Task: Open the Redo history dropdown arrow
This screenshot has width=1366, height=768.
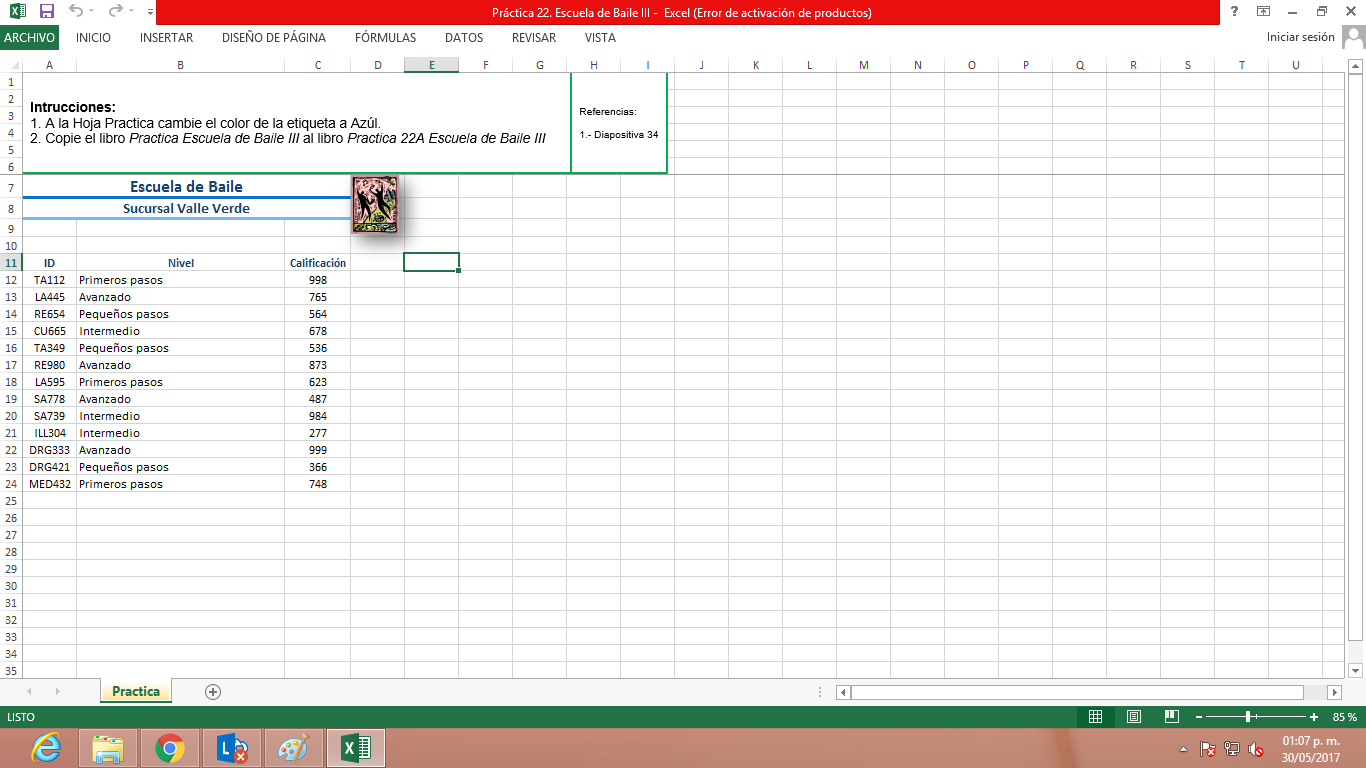Action: coord(131,12)
